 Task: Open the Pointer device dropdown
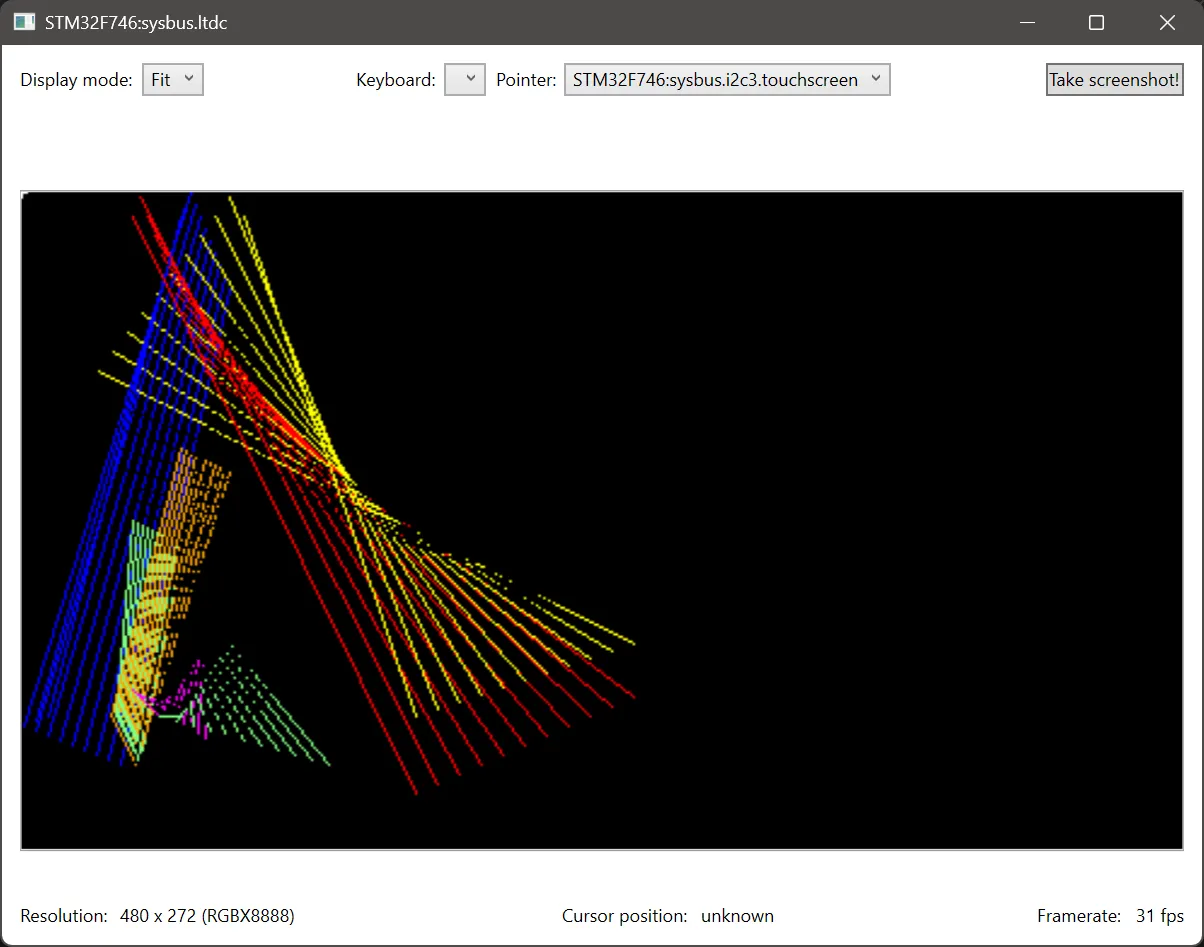[x=726, y=79]
